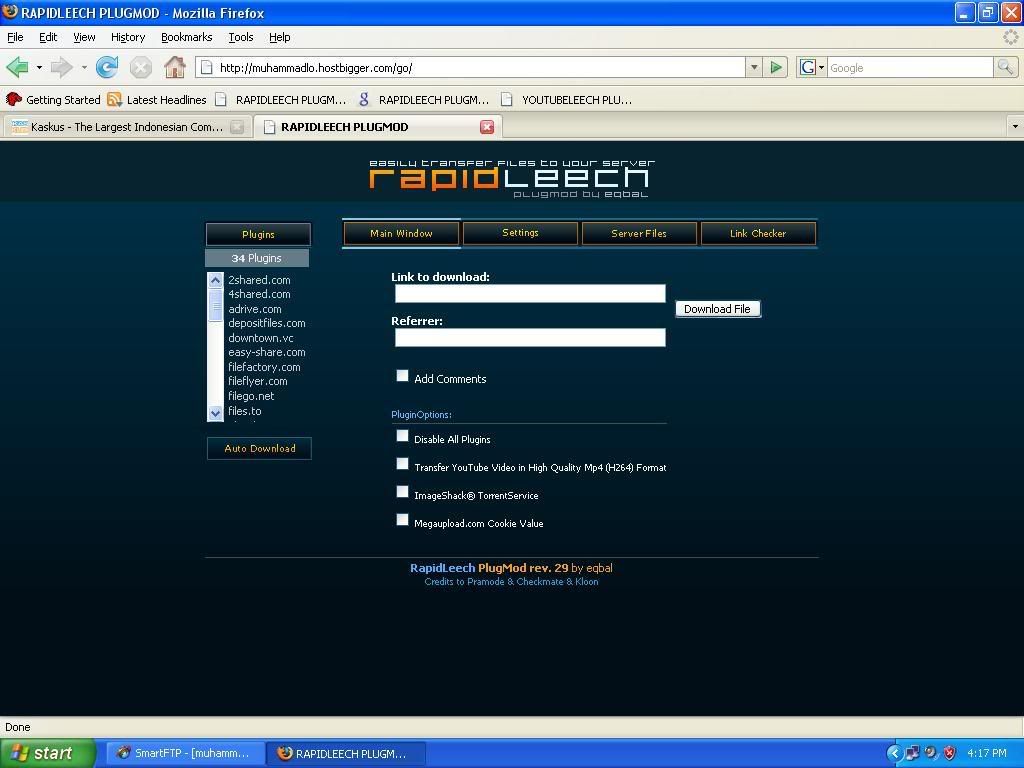This screenshot has width=1024, height=768.
Task: Toggle the ImageShack TorrentService checkbox
Action: tap(402, 492)
